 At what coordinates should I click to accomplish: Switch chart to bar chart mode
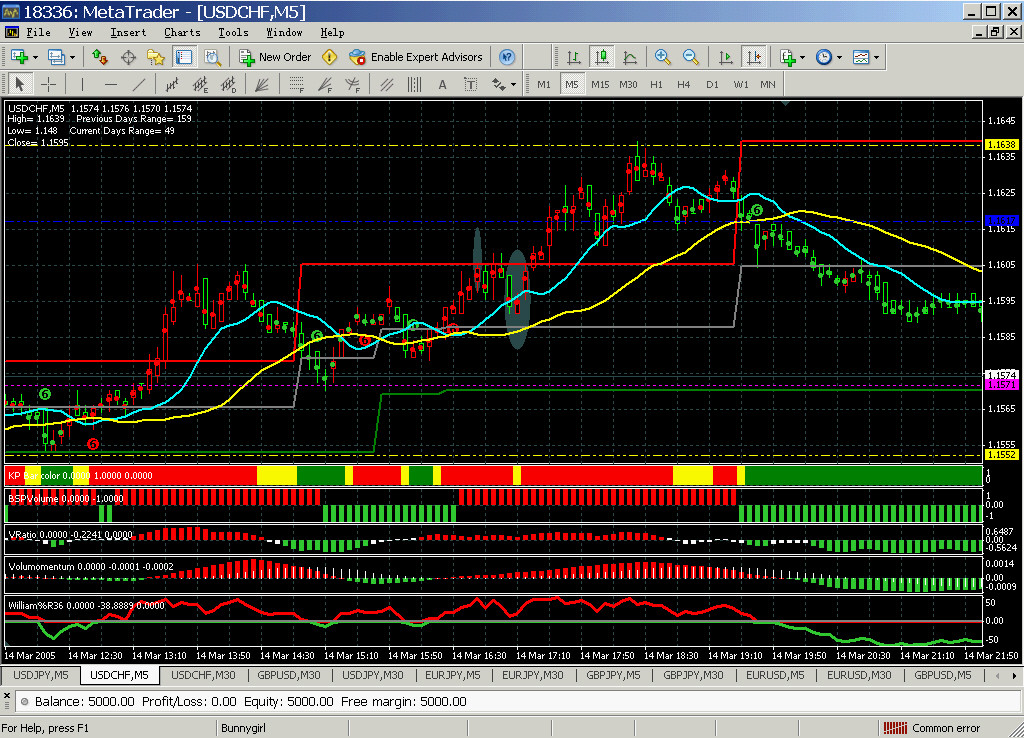point(573,57)
